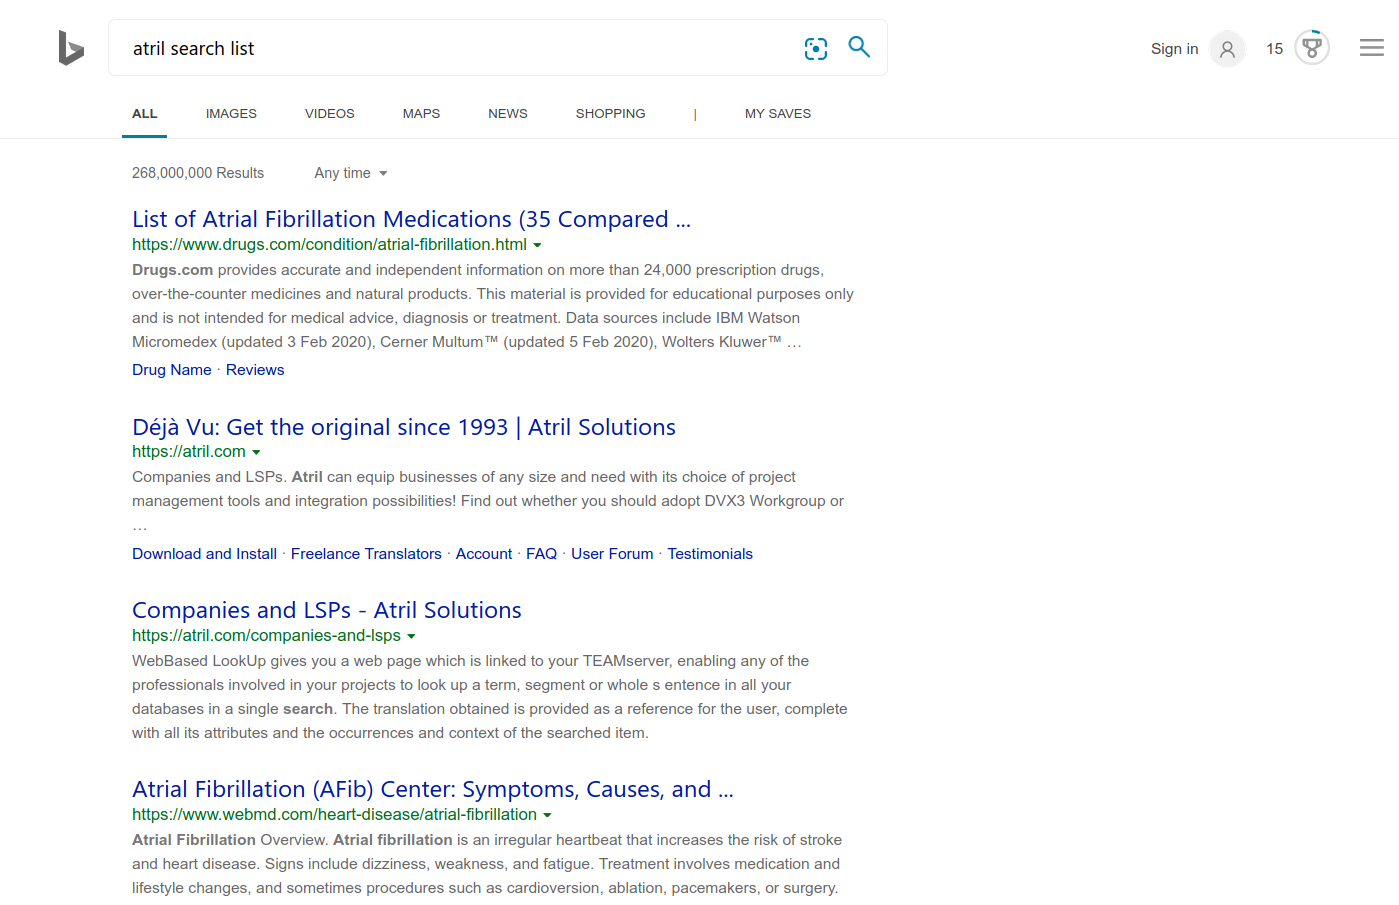The height and width of the screenshot is (905, 1399).
Task: Open the User Forum sublink
Action: click(612, 554)
